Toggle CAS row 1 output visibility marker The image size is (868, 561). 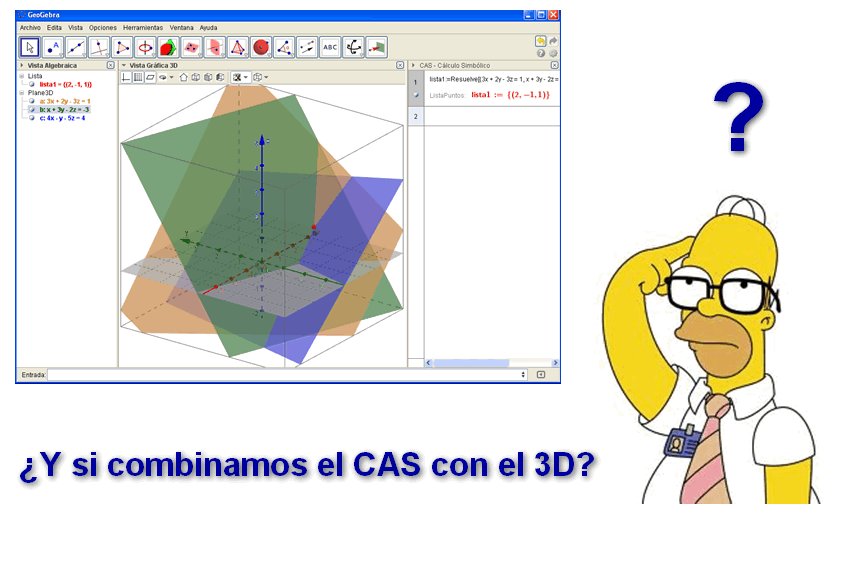(416, 95)
